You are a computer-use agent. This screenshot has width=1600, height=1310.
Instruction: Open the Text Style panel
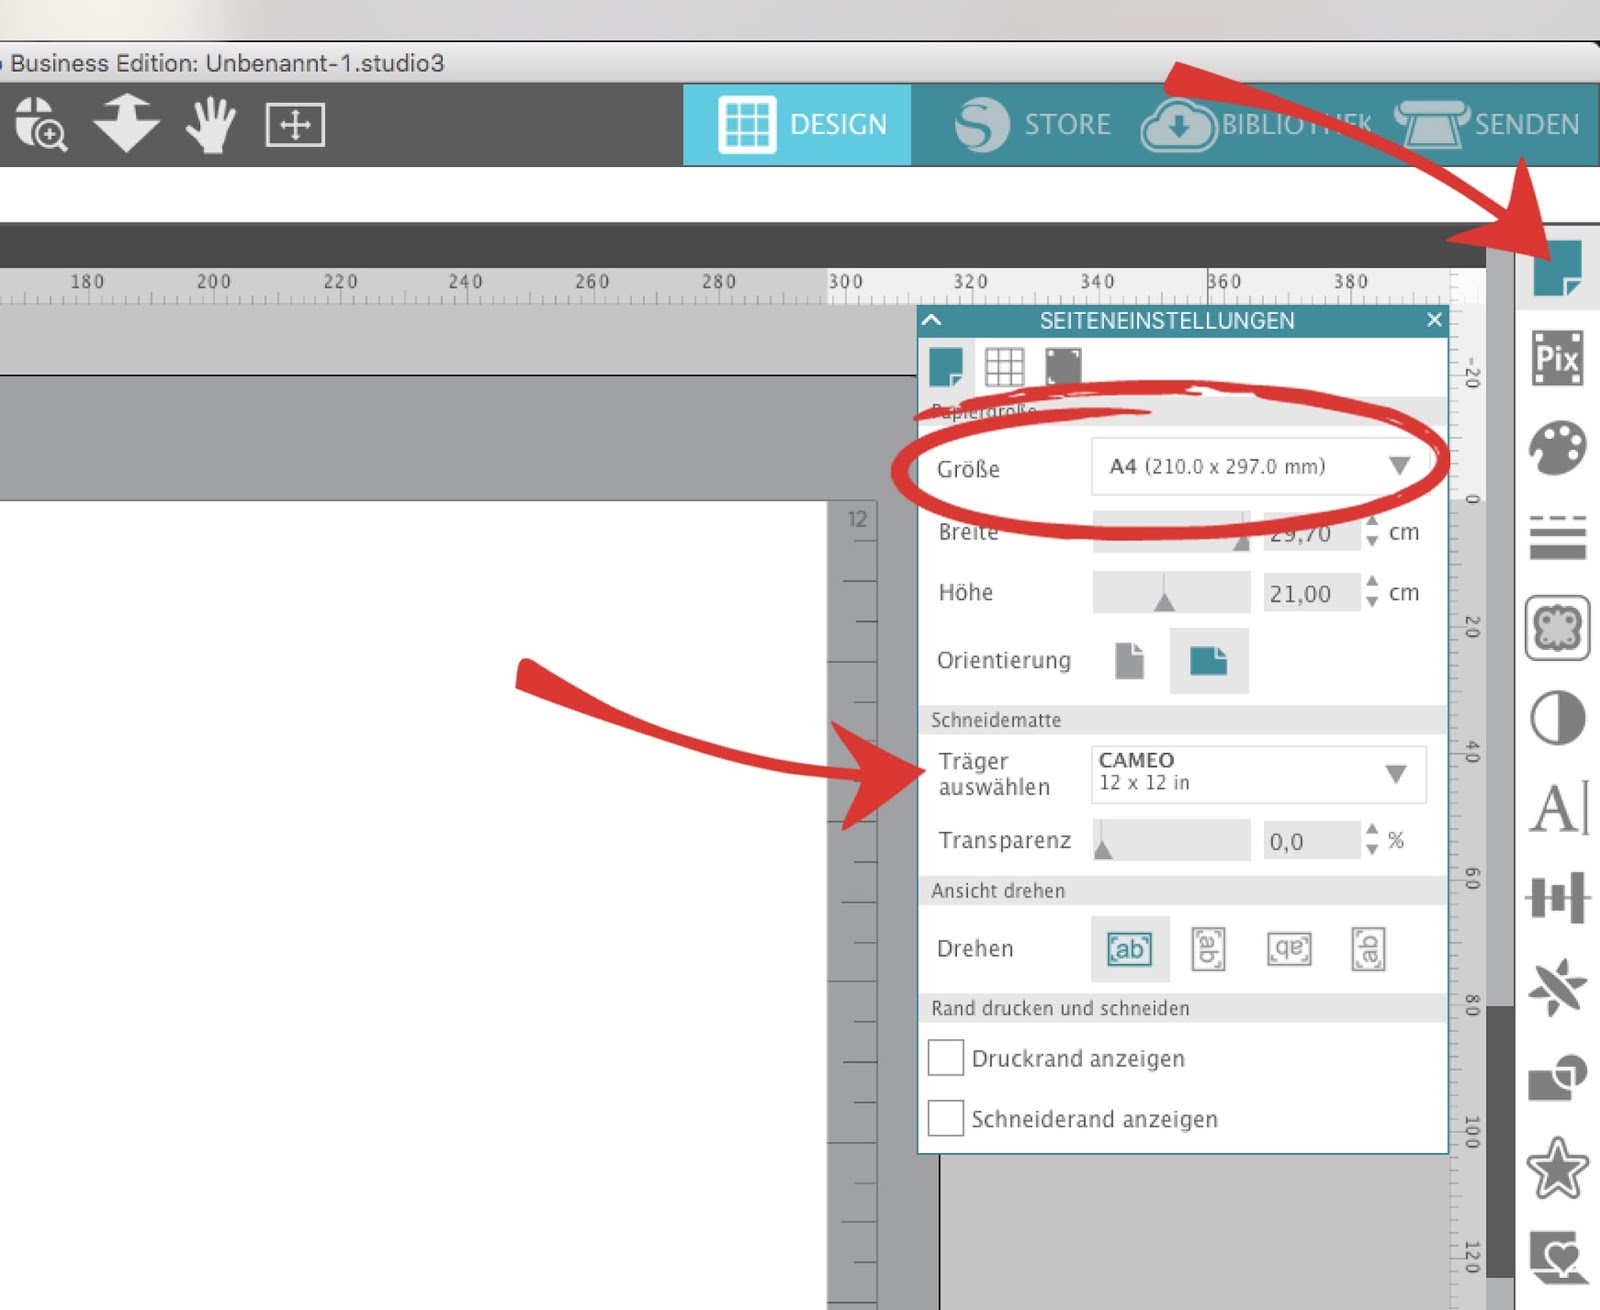tap(1558, 808)
